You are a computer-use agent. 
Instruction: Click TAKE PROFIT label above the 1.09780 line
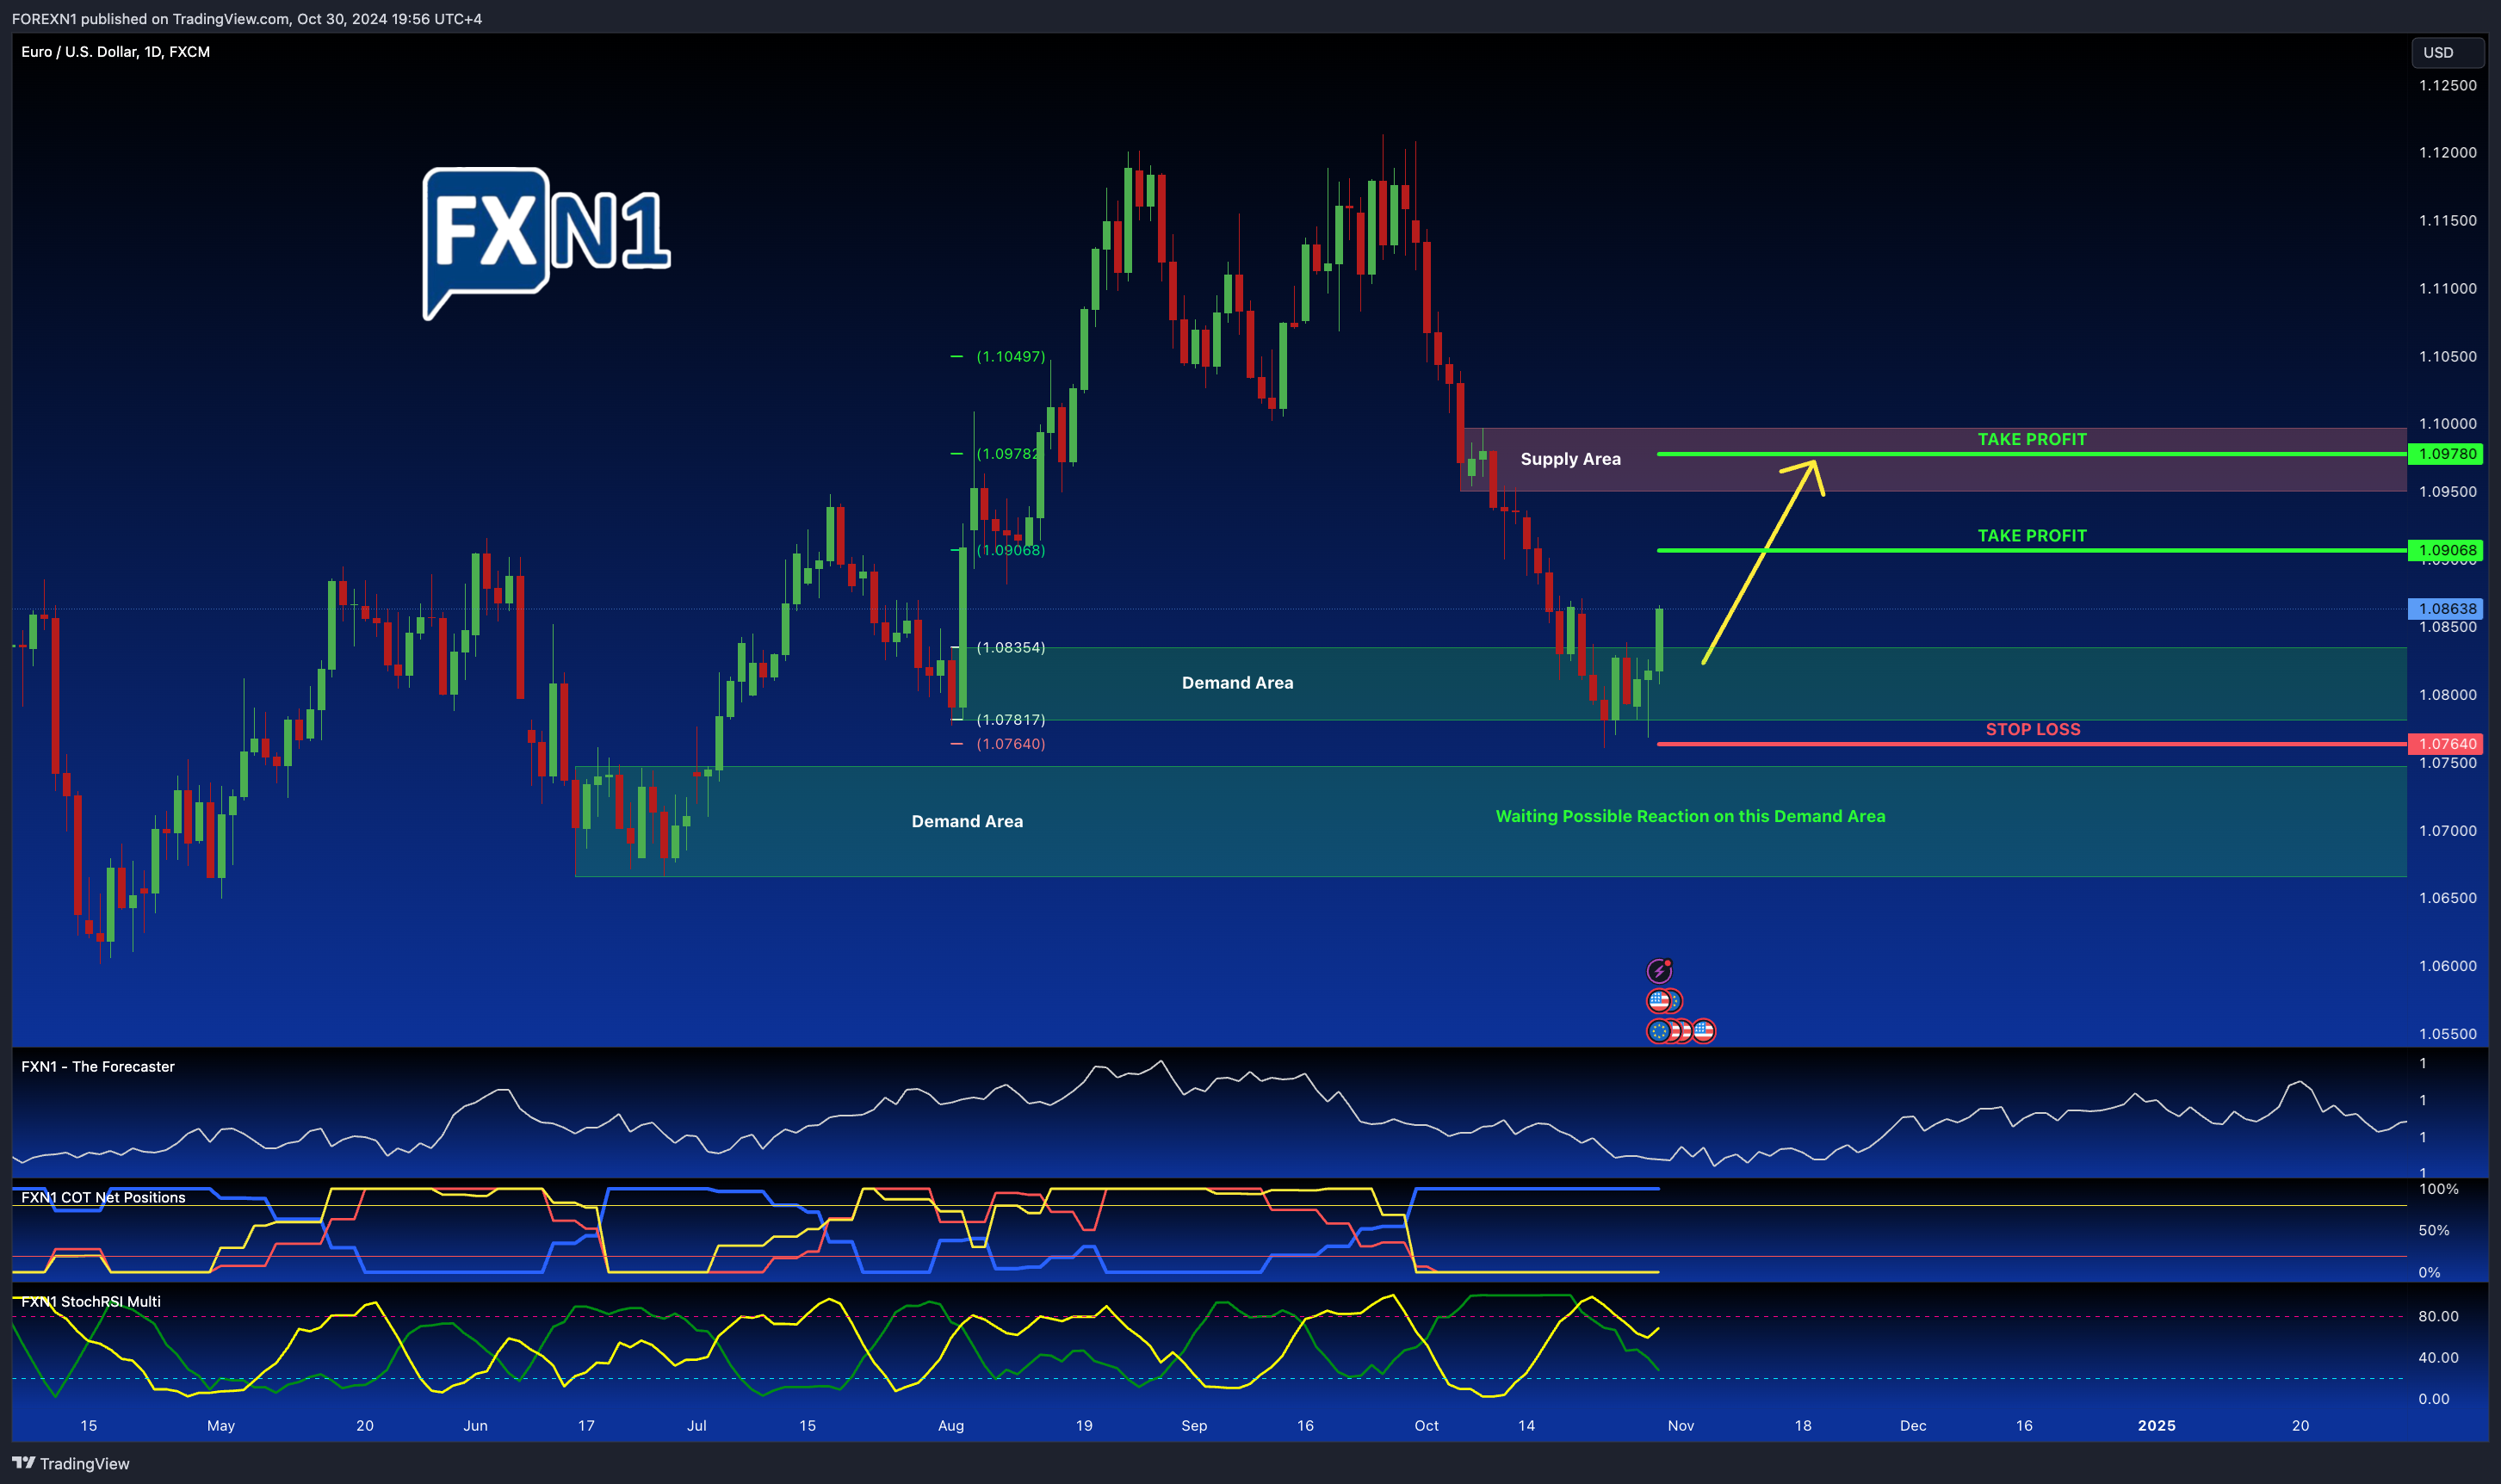pos(2032,439)
